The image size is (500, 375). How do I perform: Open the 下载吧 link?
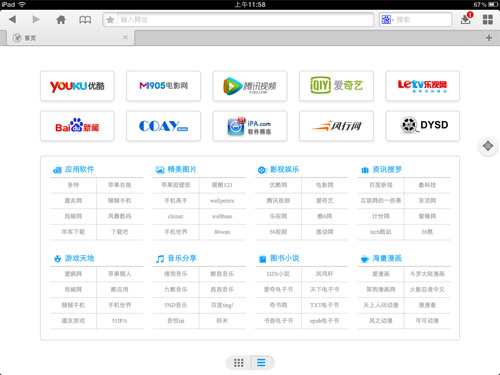120,232
